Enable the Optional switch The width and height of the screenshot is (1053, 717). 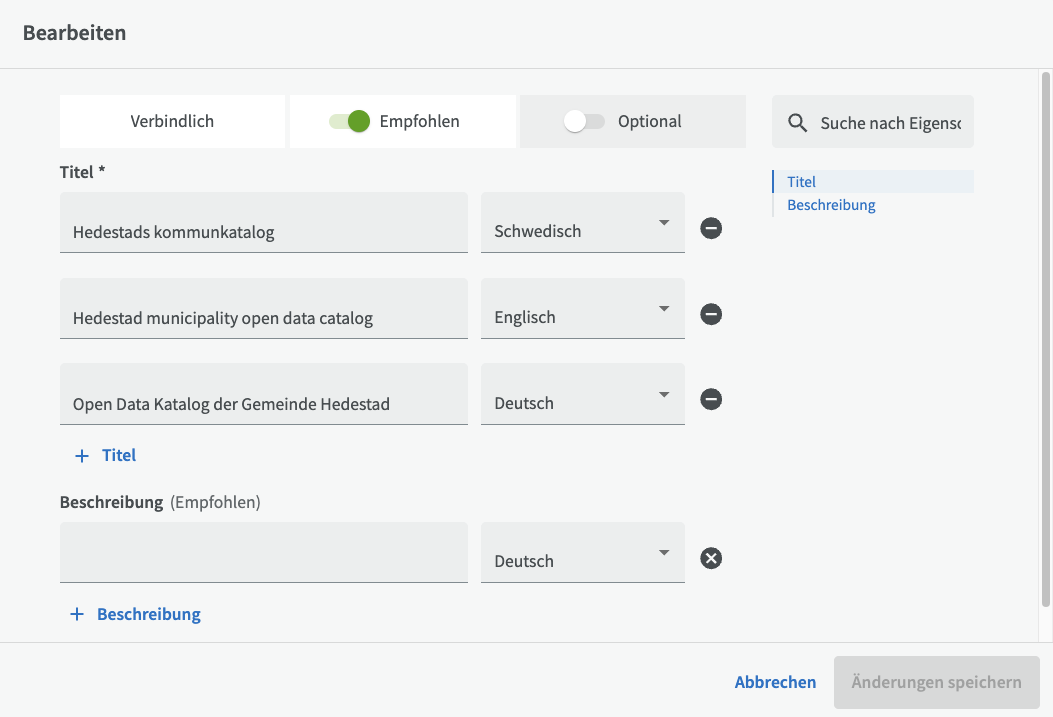point(584,122)
